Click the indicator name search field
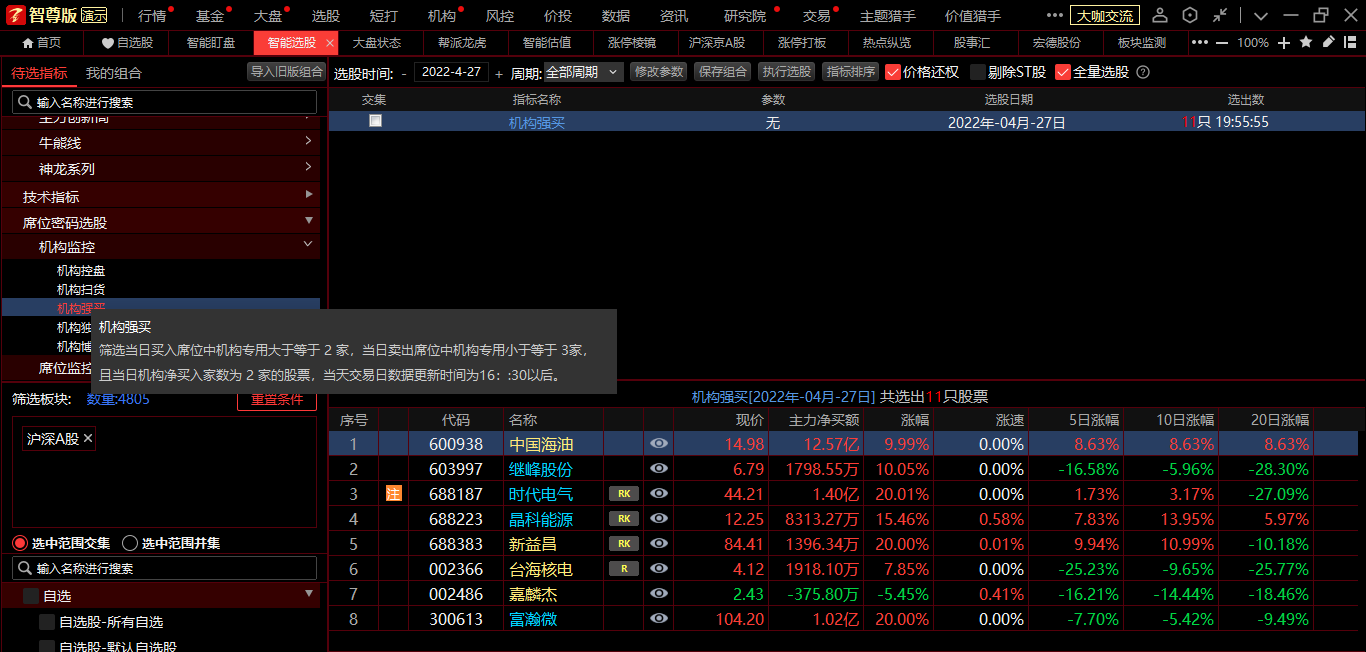 165,102
